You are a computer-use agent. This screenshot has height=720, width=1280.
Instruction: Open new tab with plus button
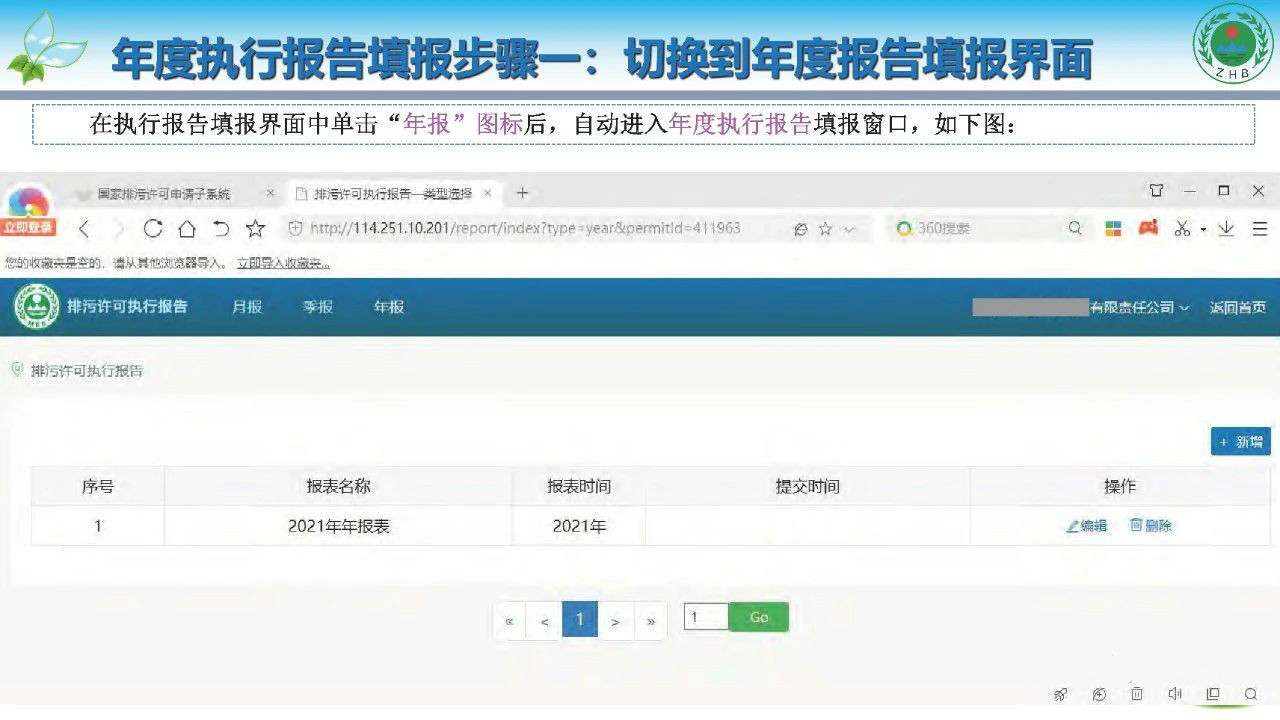522,193
